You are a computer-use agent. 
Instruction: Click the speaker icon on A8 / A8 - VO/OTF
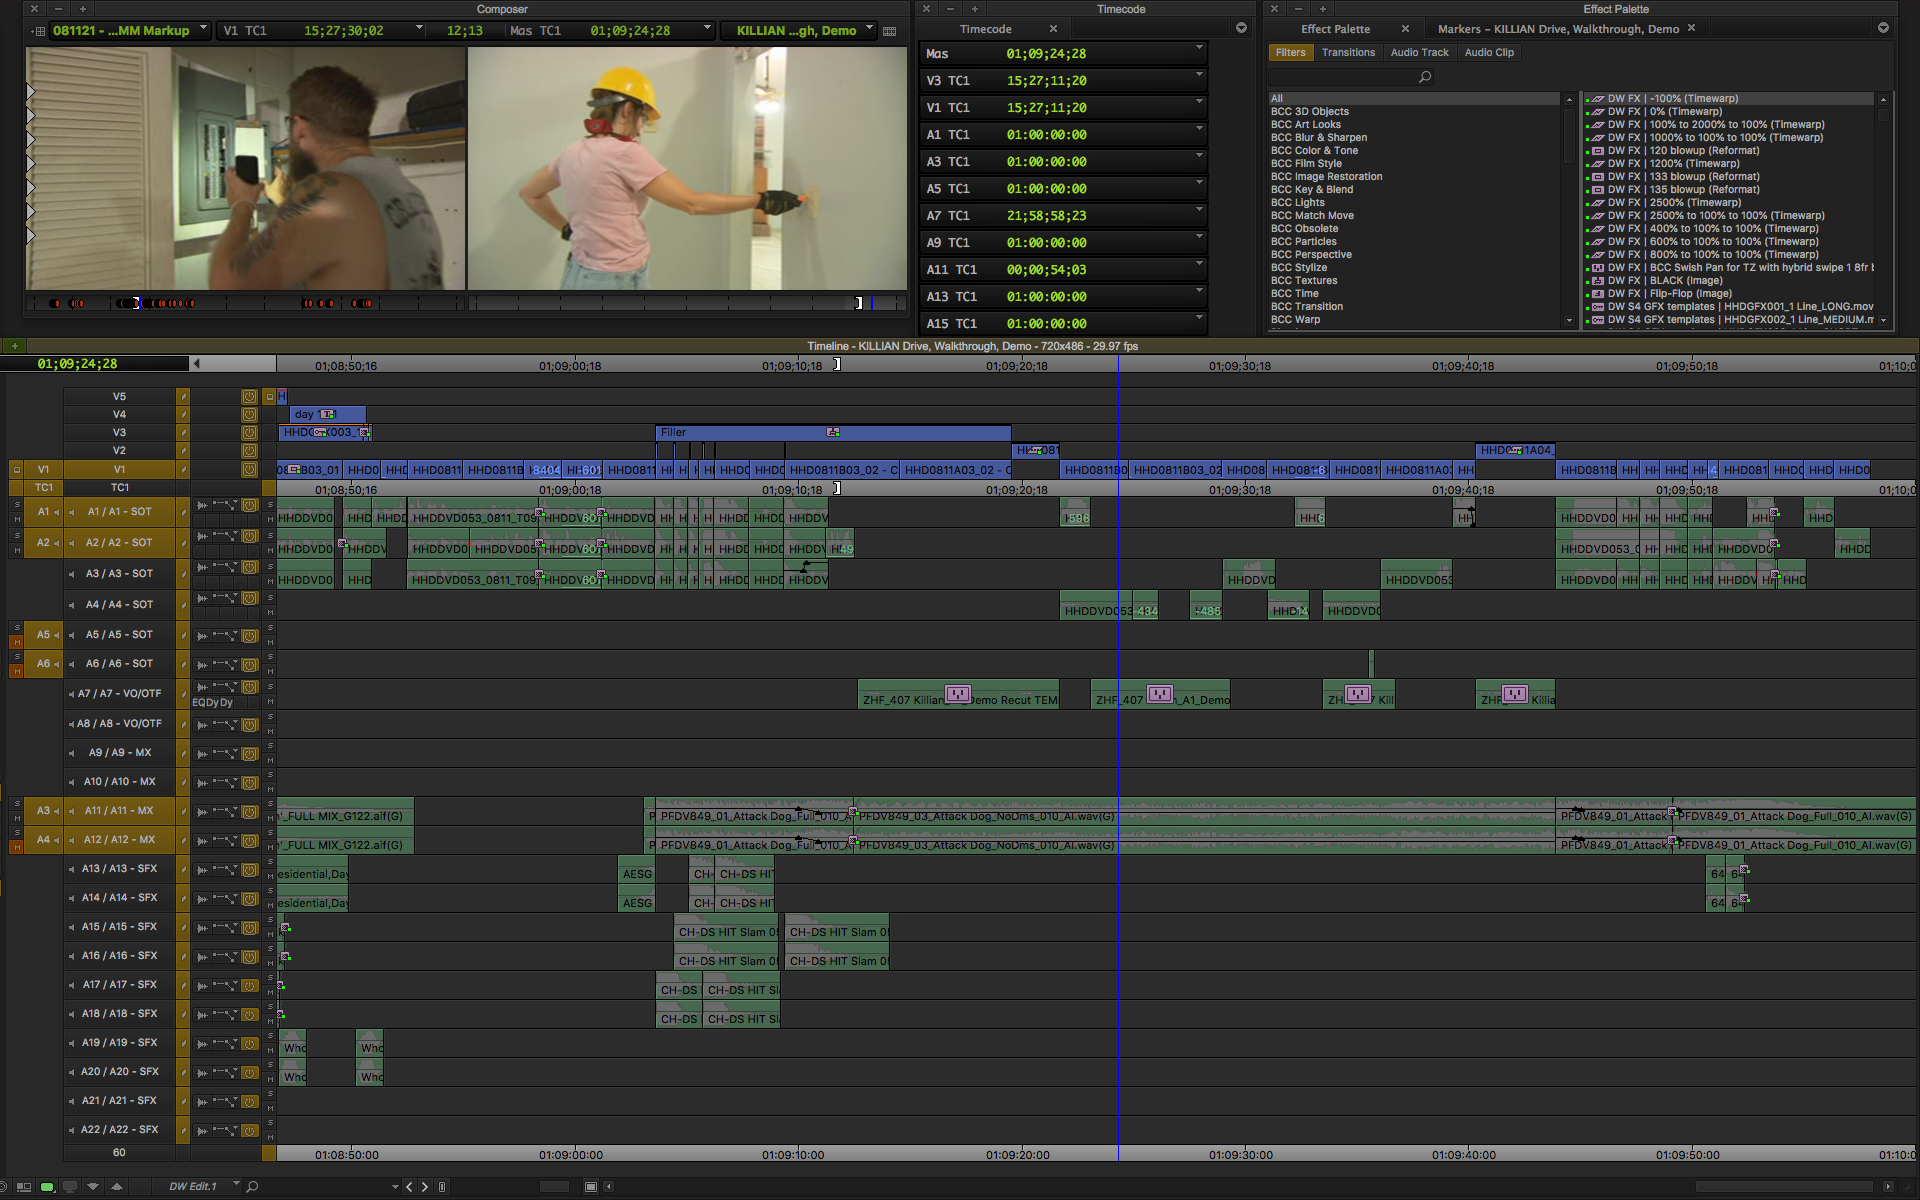pyautogui.click(x=71, y=724)
